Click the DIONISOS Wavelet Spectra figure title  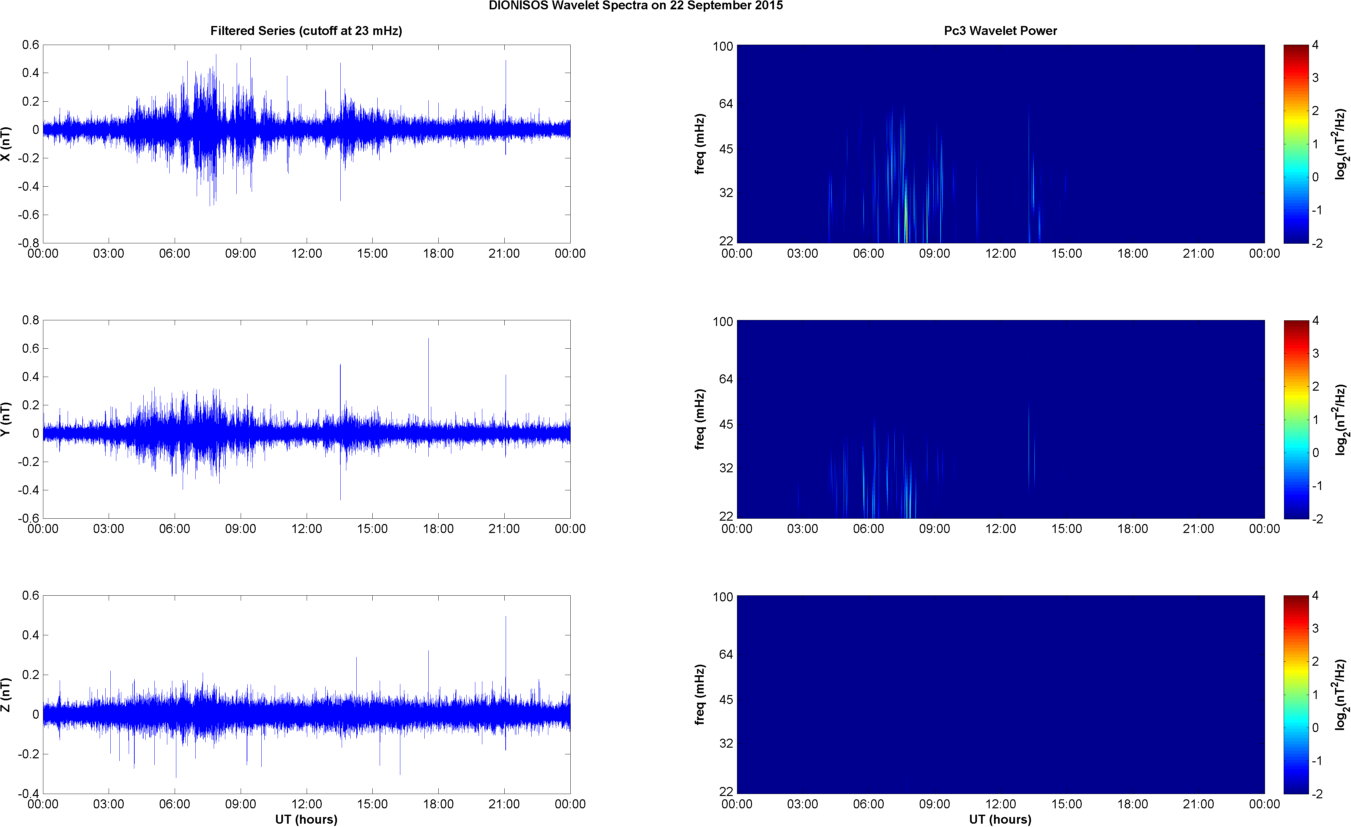click(636, 6)
